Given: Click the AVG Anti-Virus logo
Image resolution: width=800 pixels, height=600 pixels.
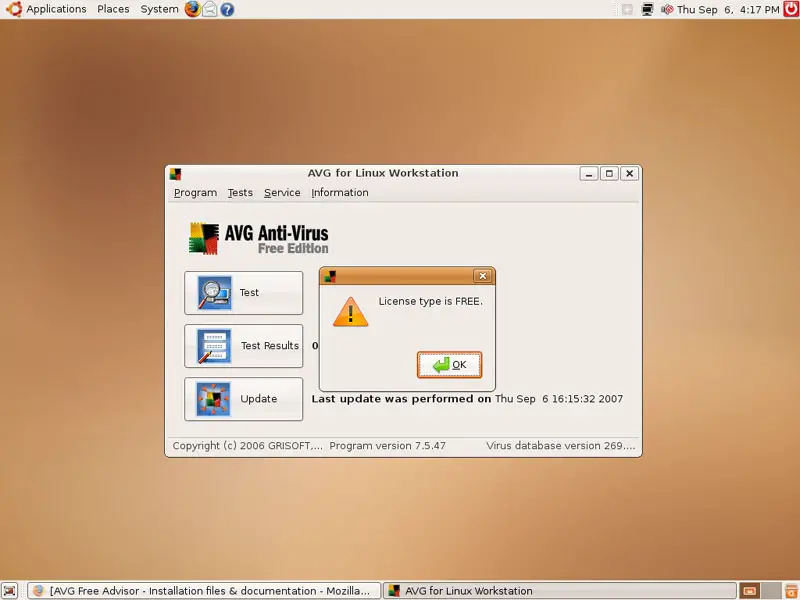Looking at the screenshot, I should click(x=259, y=238).
